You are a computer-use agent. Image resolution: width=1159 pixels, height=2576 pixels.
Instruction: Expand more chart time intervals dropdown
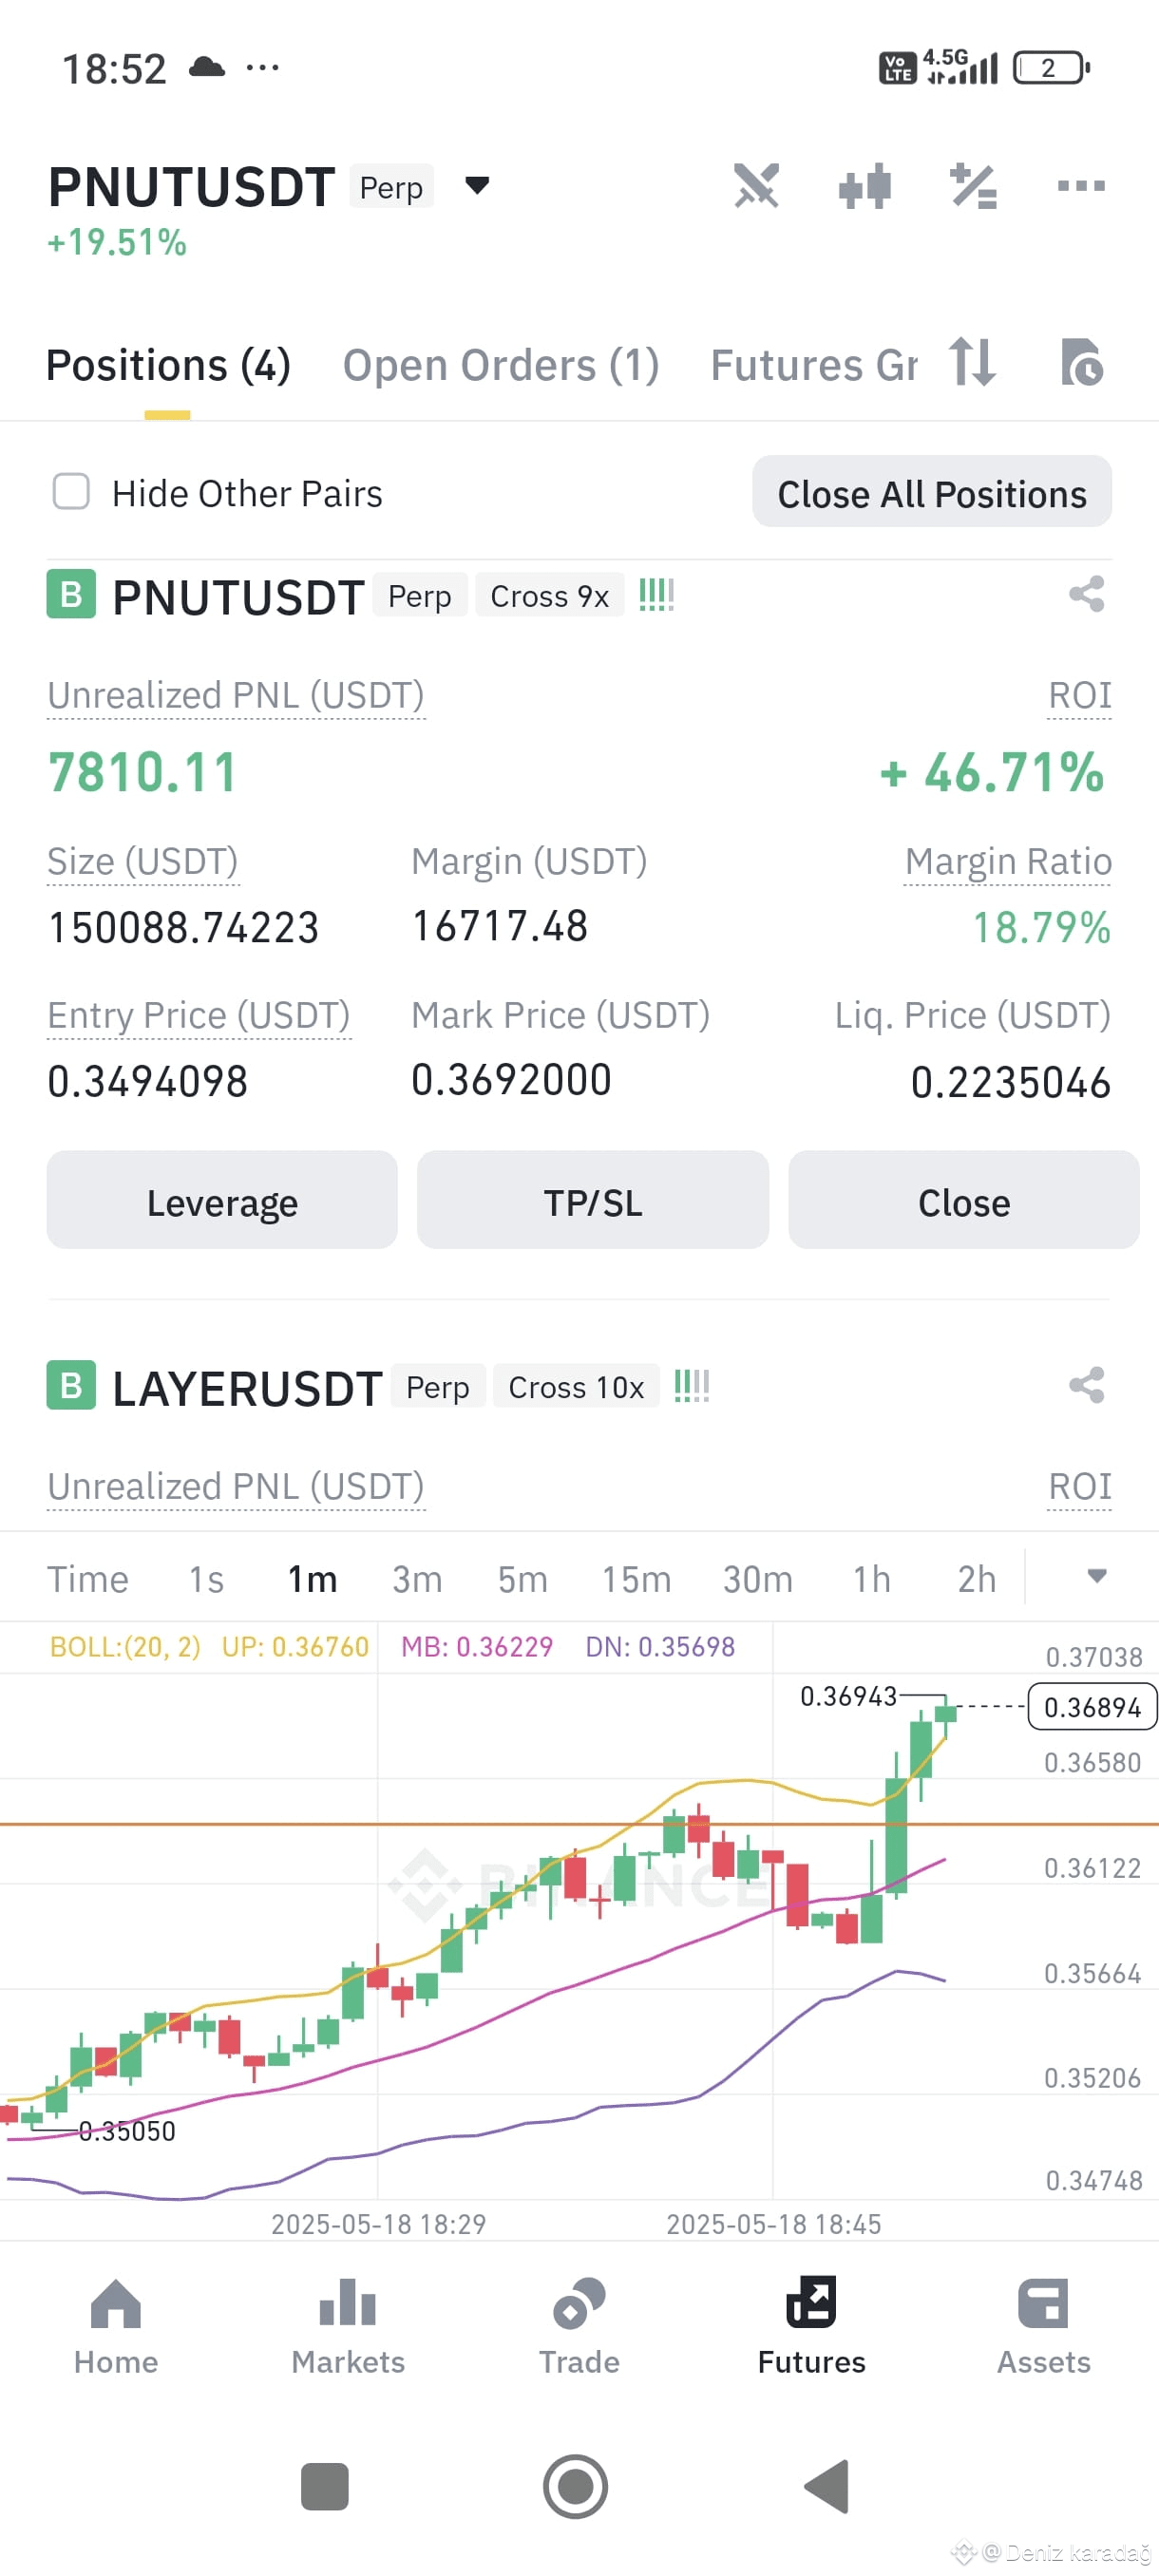click(x=1097, y=1576)
